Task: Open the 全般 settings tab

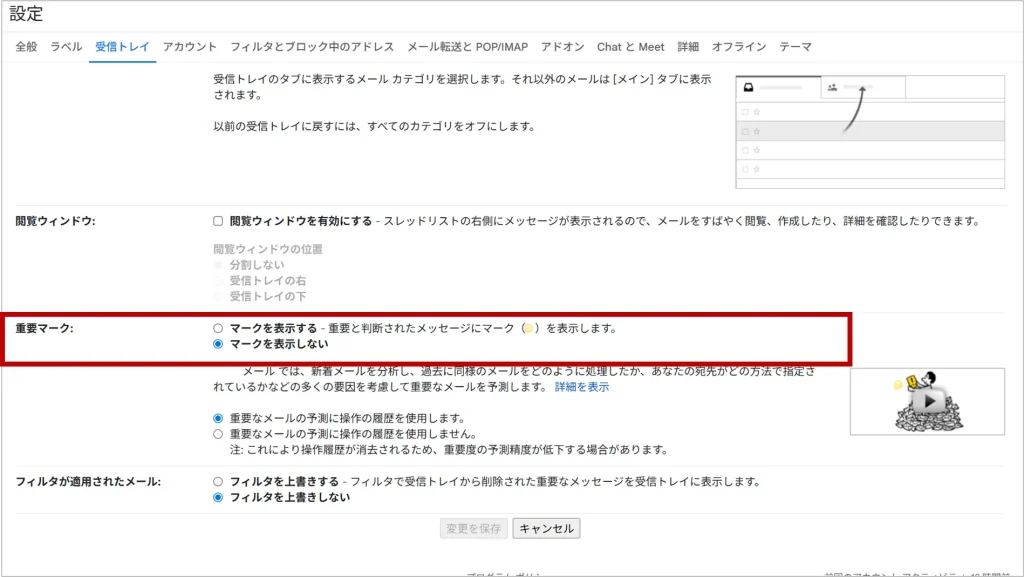Action: 26,47
